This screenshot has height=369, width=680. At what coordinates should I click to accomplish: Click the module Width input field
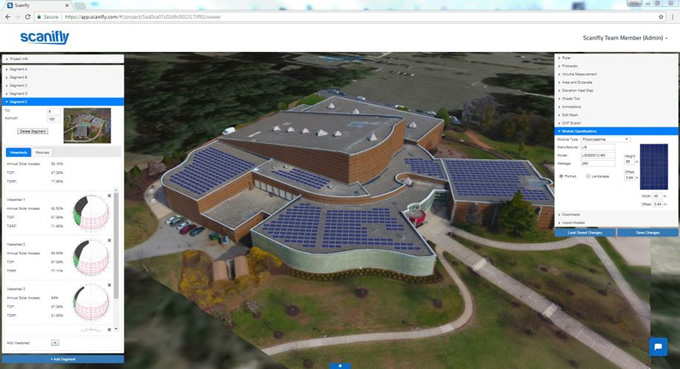pyautogui.click(x=657, y=196)
